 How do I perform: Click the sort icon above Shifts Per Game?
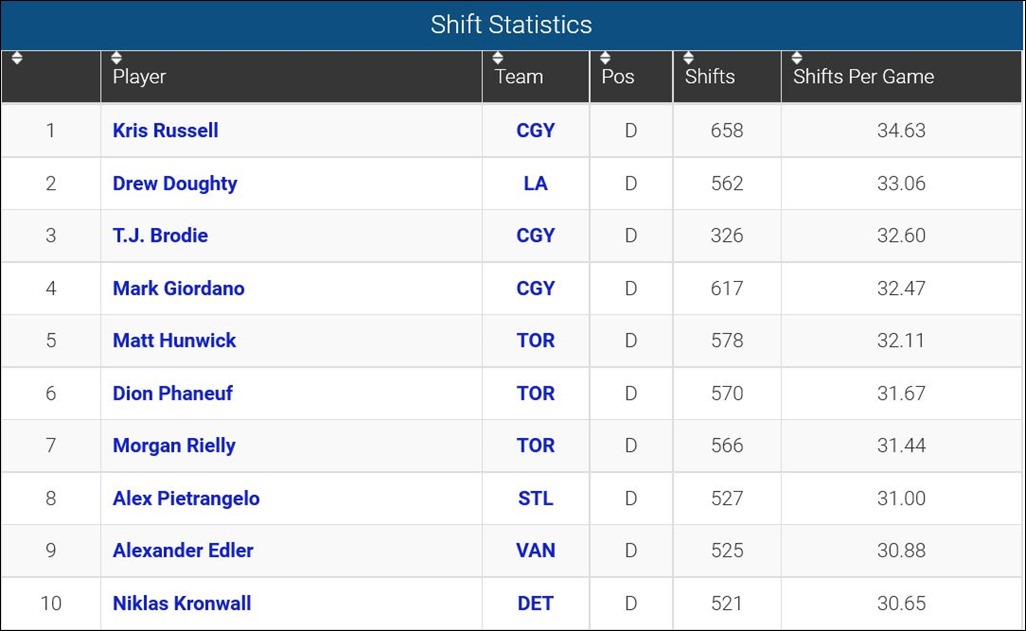click(797, 58)
